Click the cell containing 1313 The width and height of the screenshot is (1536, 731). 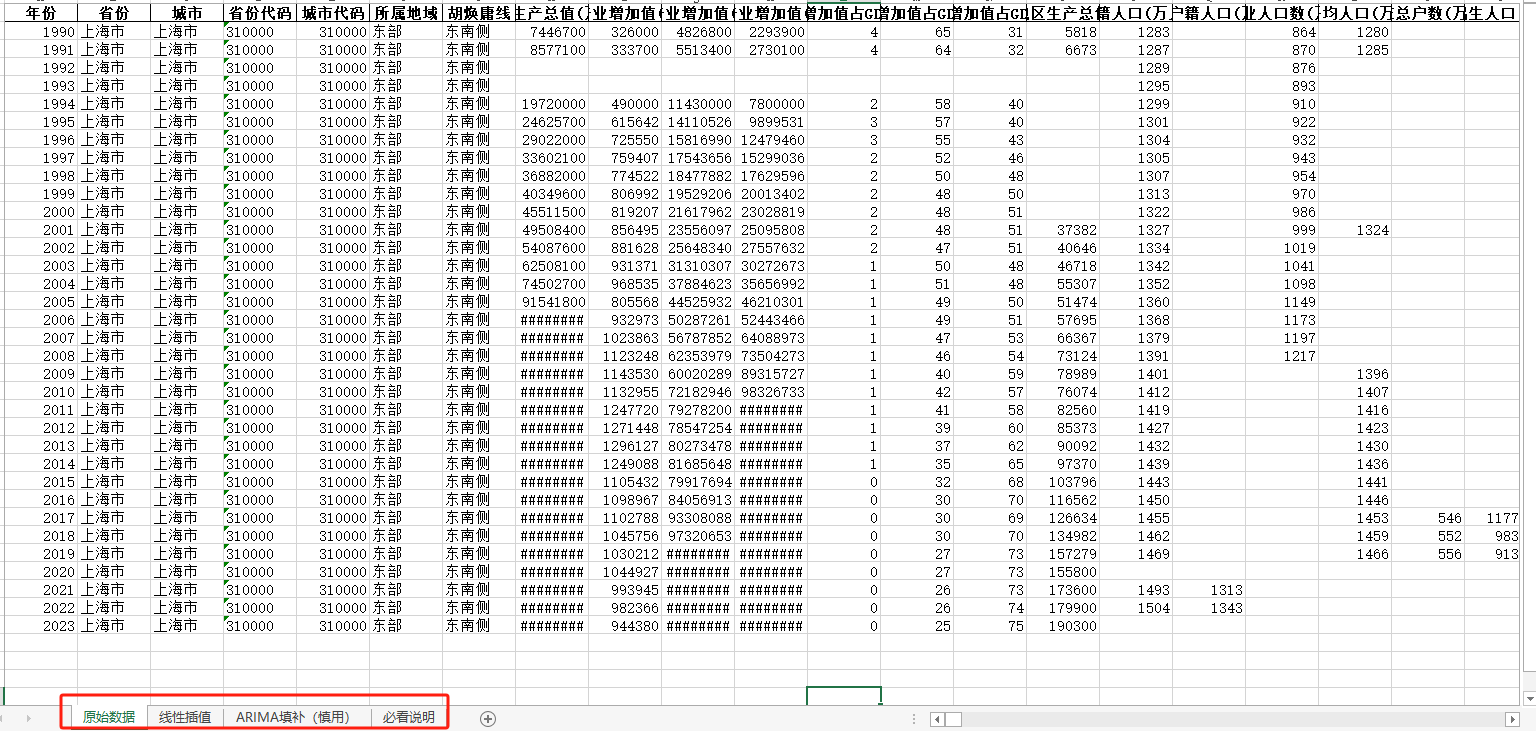(1209, 590)
